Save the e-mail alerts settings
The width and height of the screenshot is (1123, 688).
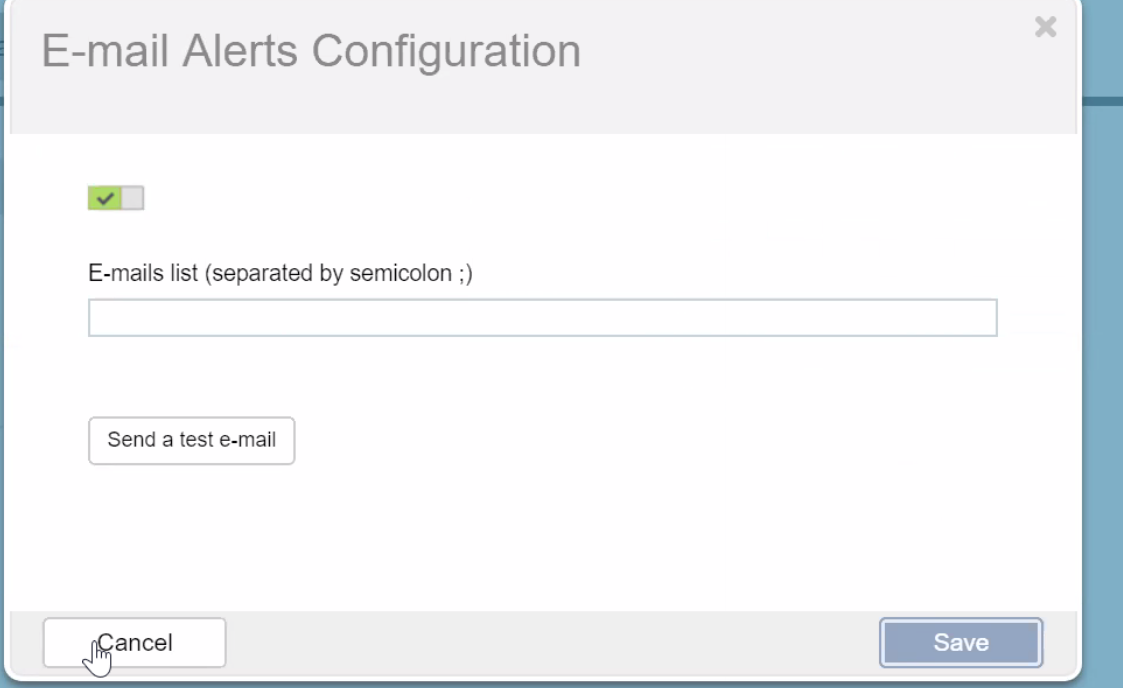(x=960, y=642)
